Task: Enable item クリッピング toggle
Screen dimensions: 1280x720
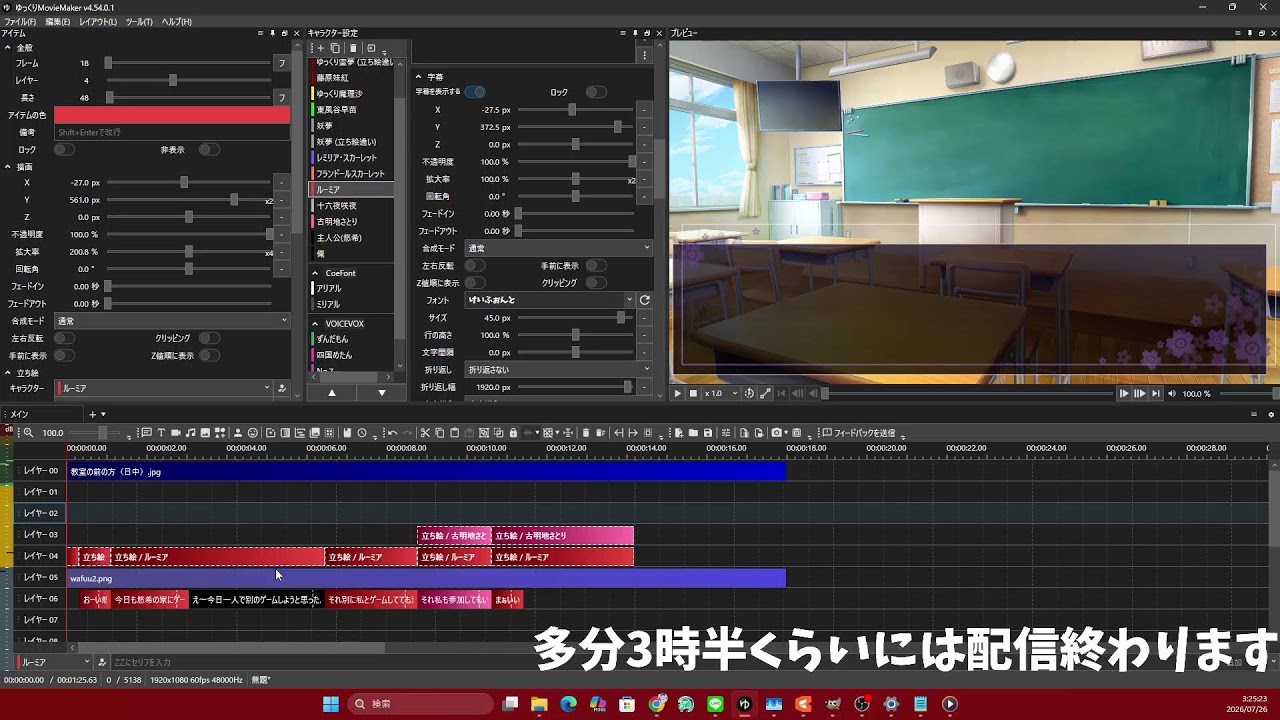Action: pos(209,338)
